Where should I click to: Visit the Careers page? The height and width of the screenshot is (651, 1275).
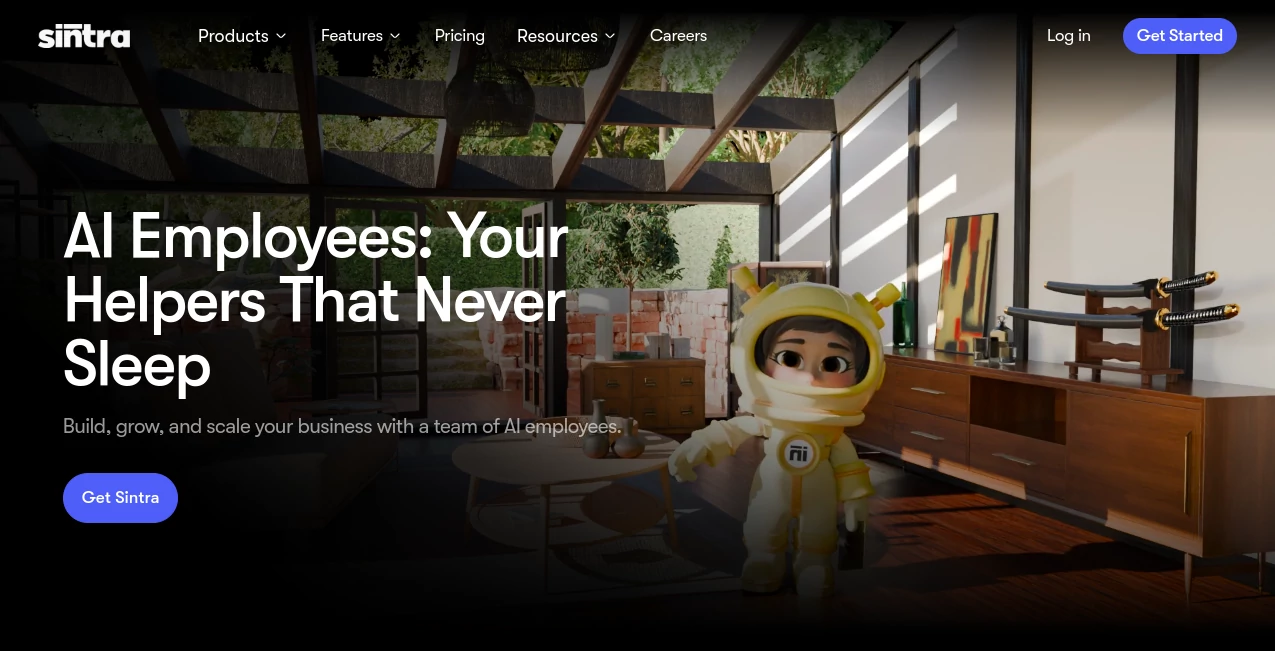click(678, 36)
